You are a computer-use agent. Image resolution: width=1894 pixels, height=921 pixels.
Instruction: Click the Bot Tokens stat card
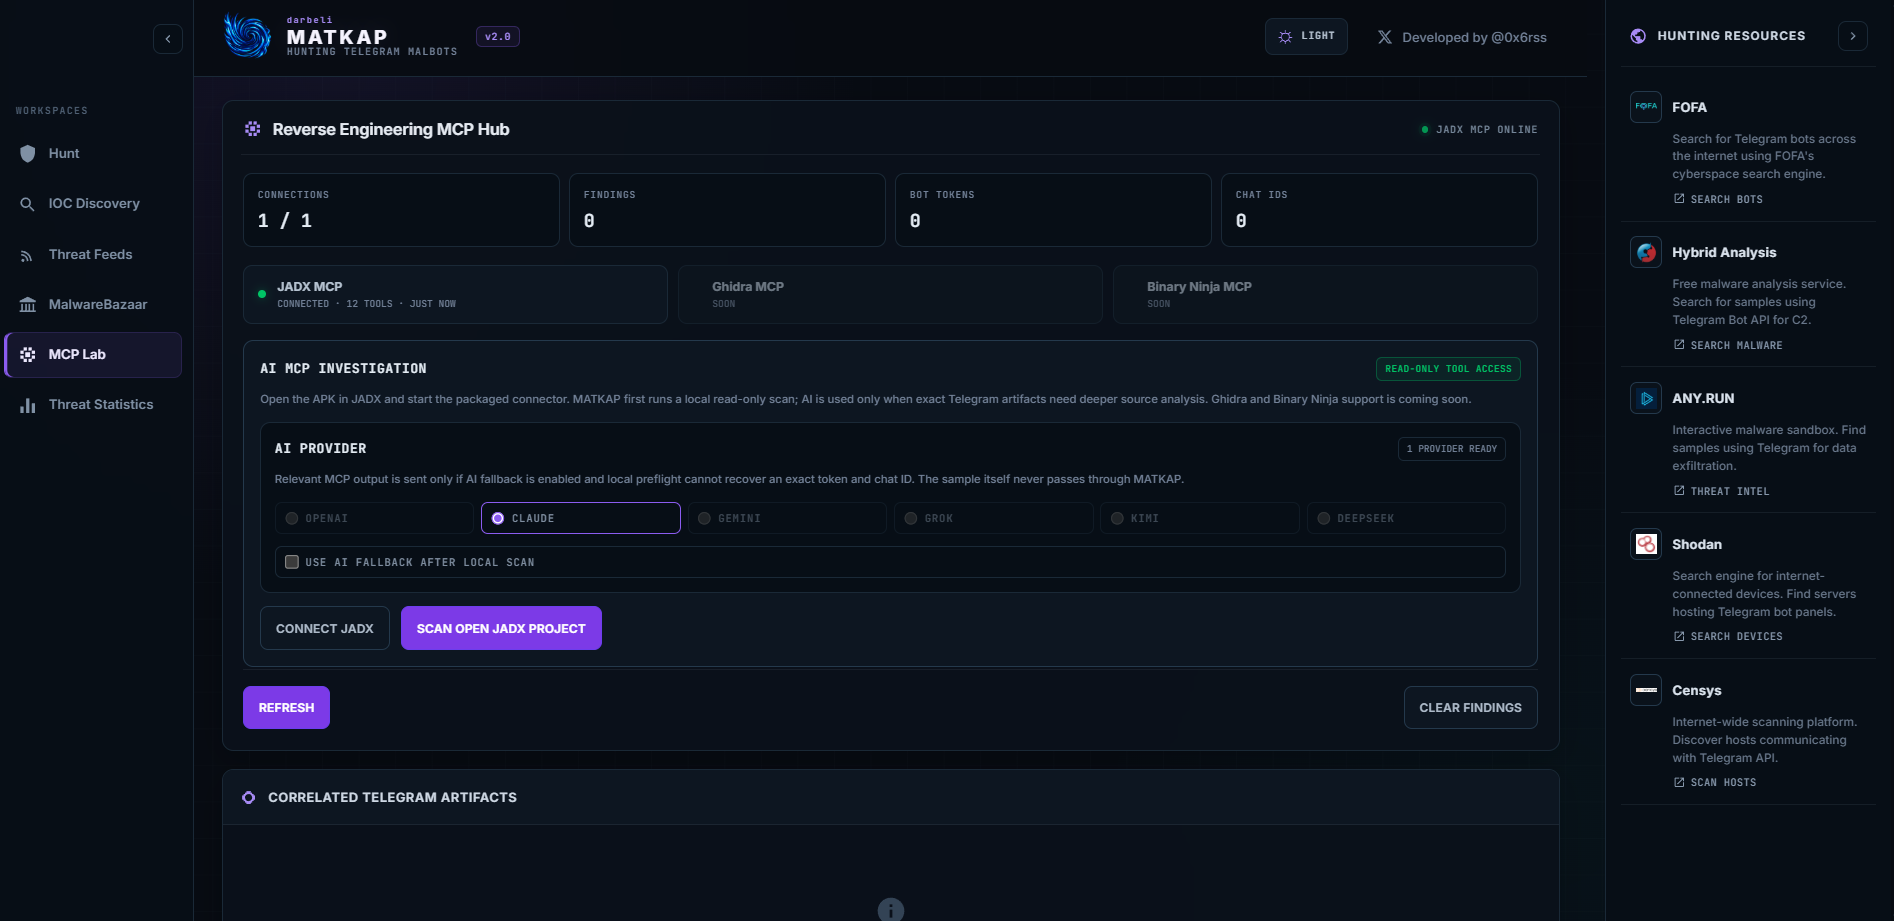pos(1053,210)
